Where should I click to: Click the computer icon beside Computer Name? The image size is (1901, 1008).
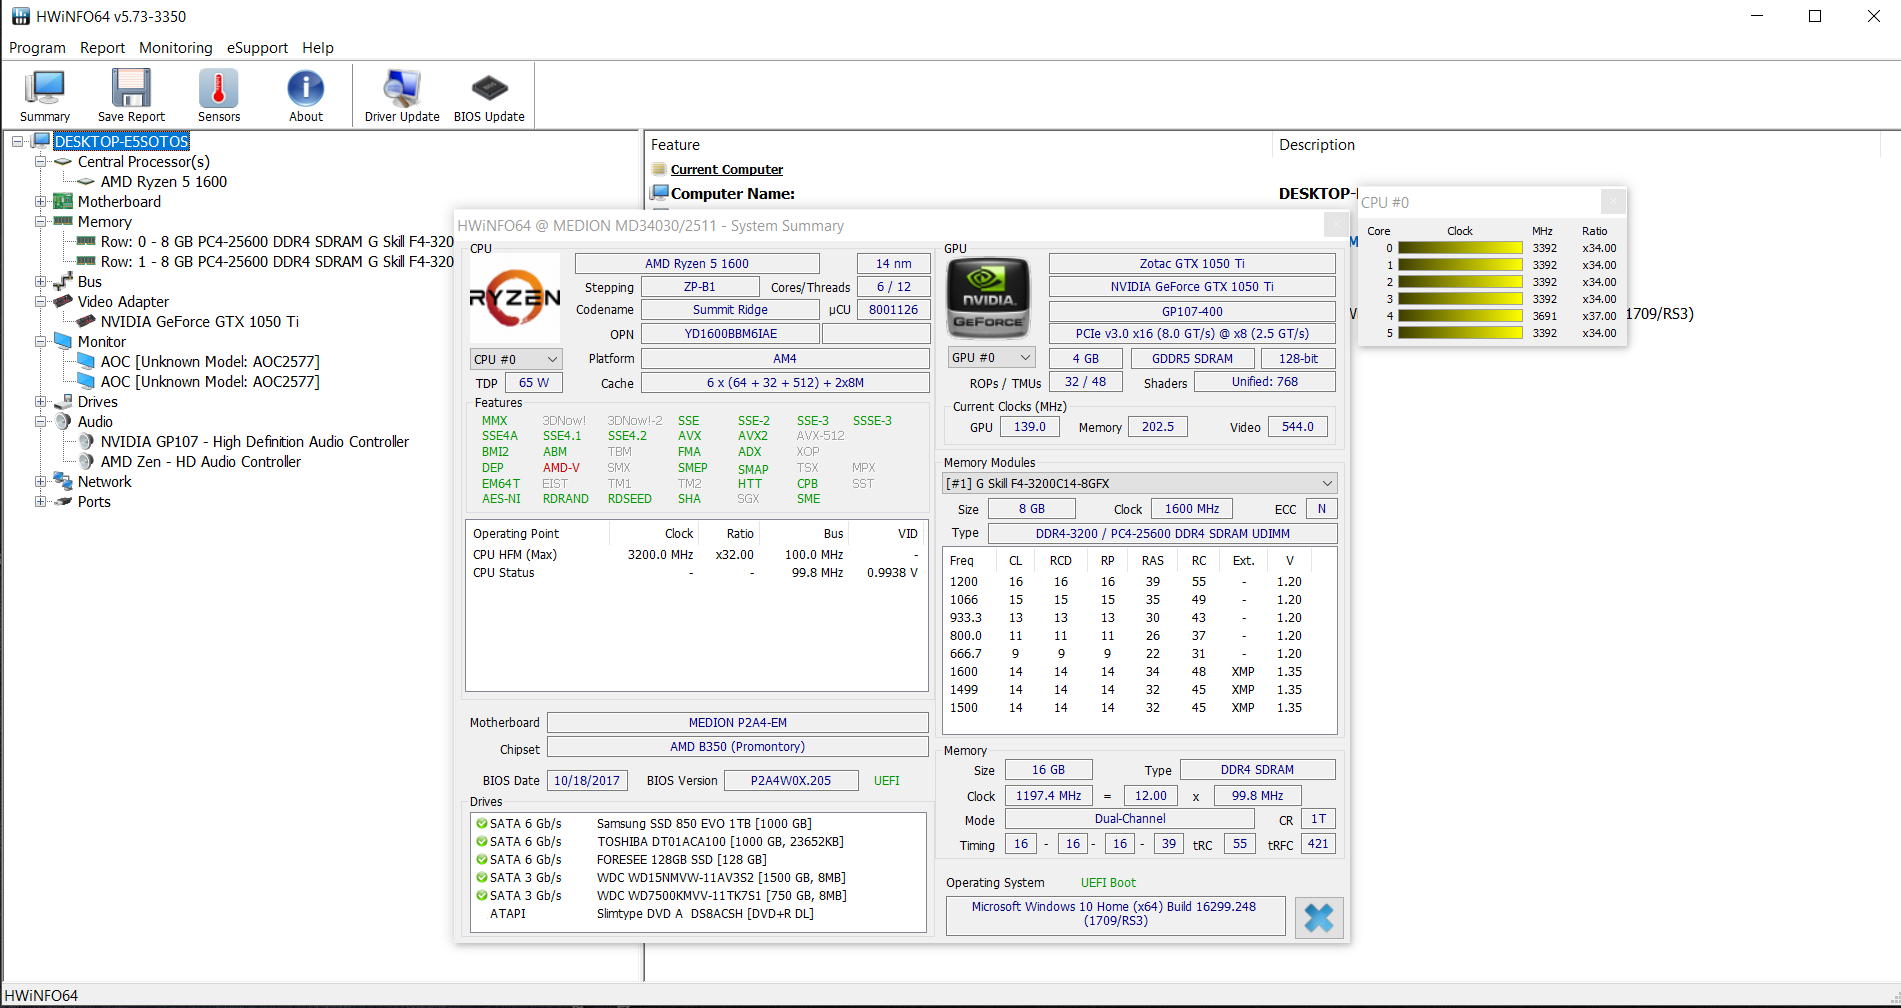pyautogui.click(x=659, y=193)
